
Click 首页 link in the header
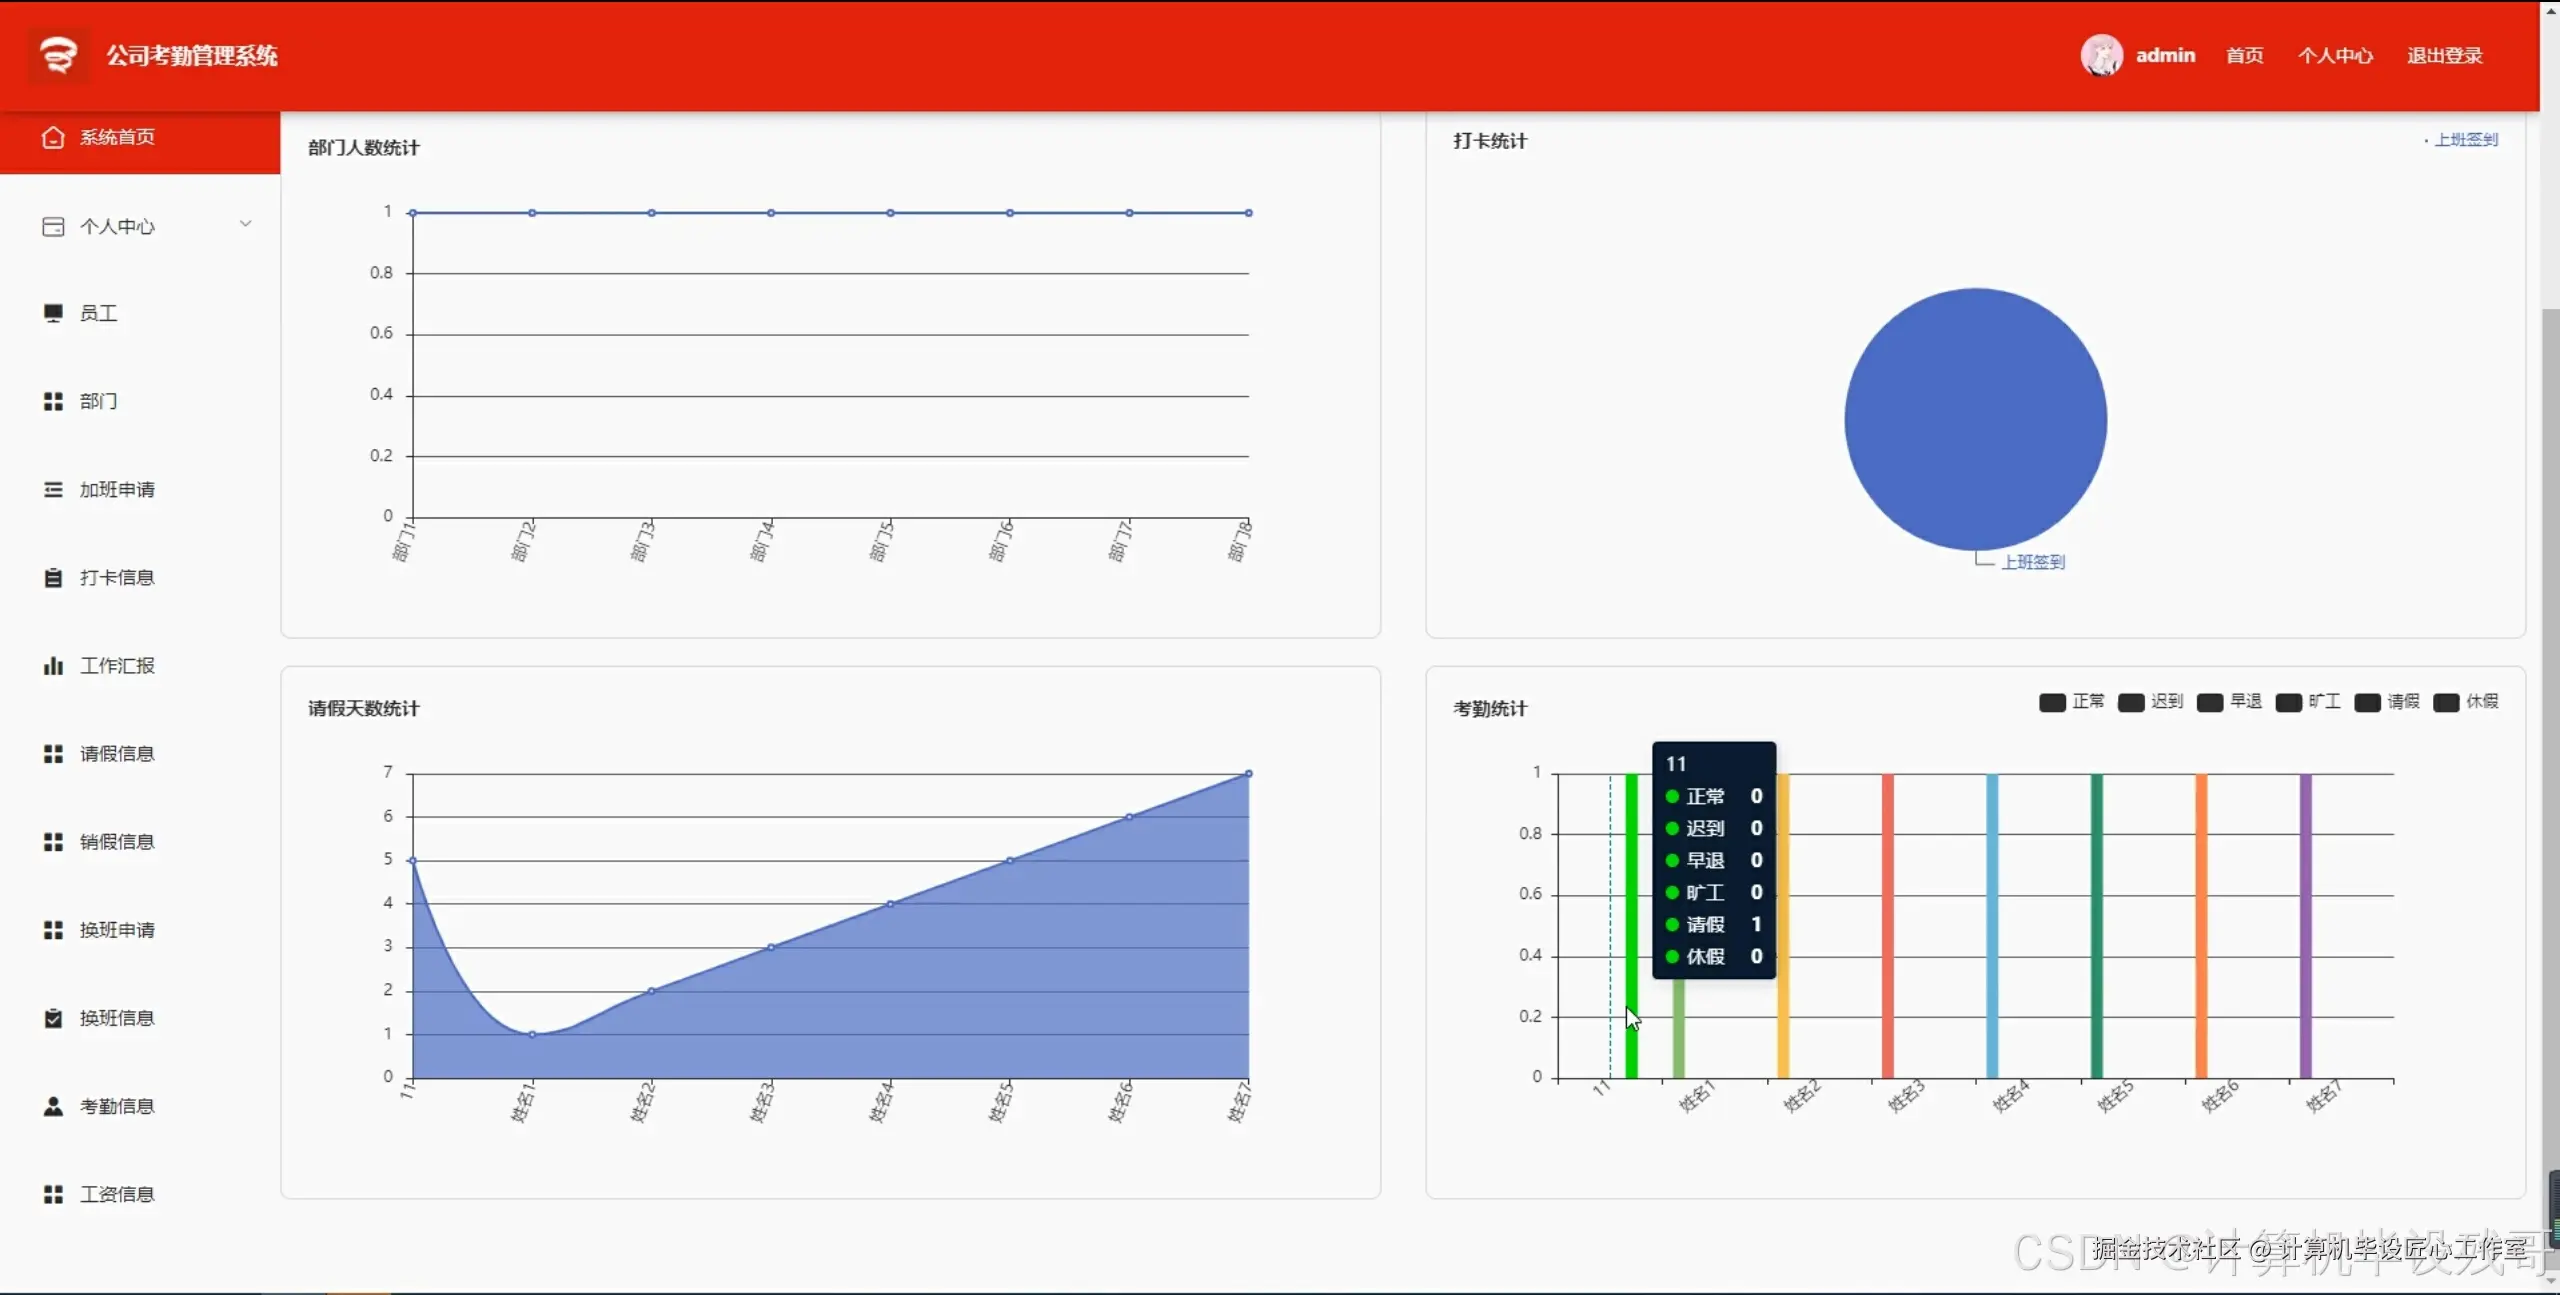coord(2244,56)
